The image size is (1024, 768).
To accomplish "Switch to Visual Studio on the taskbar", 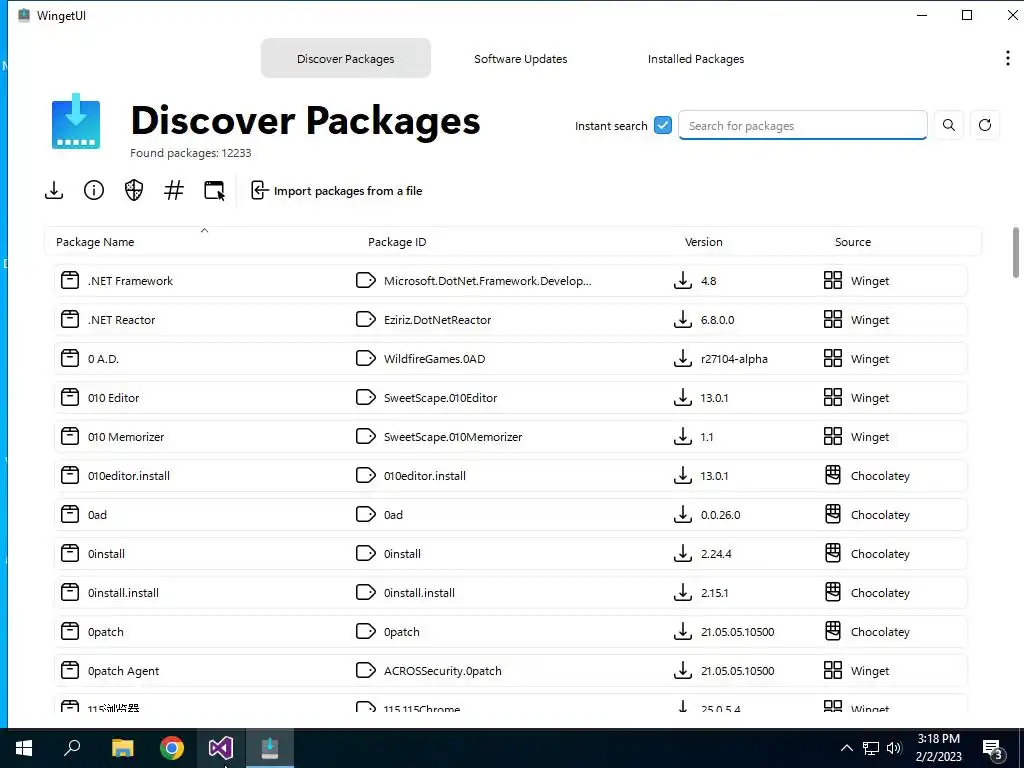I will point(221,748).
